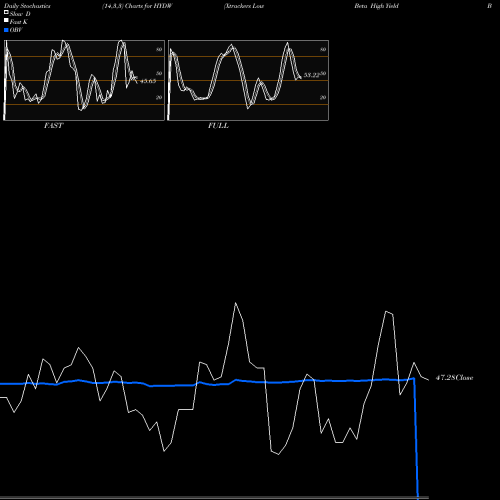Screen dimensions: 500x500
Task: Click the 80 axis label in FAST chart
Action: click(x=159, y=49)
